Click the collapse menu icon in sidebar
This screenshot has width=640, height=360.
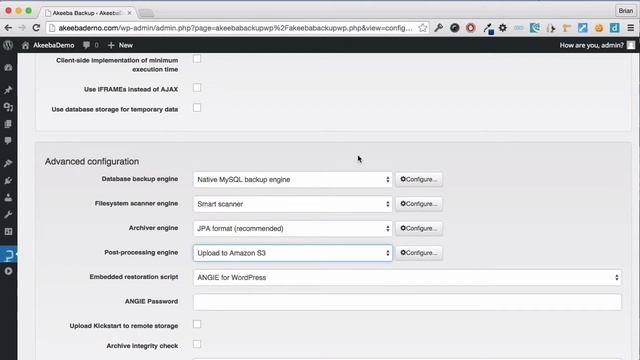tap(8, 271)
